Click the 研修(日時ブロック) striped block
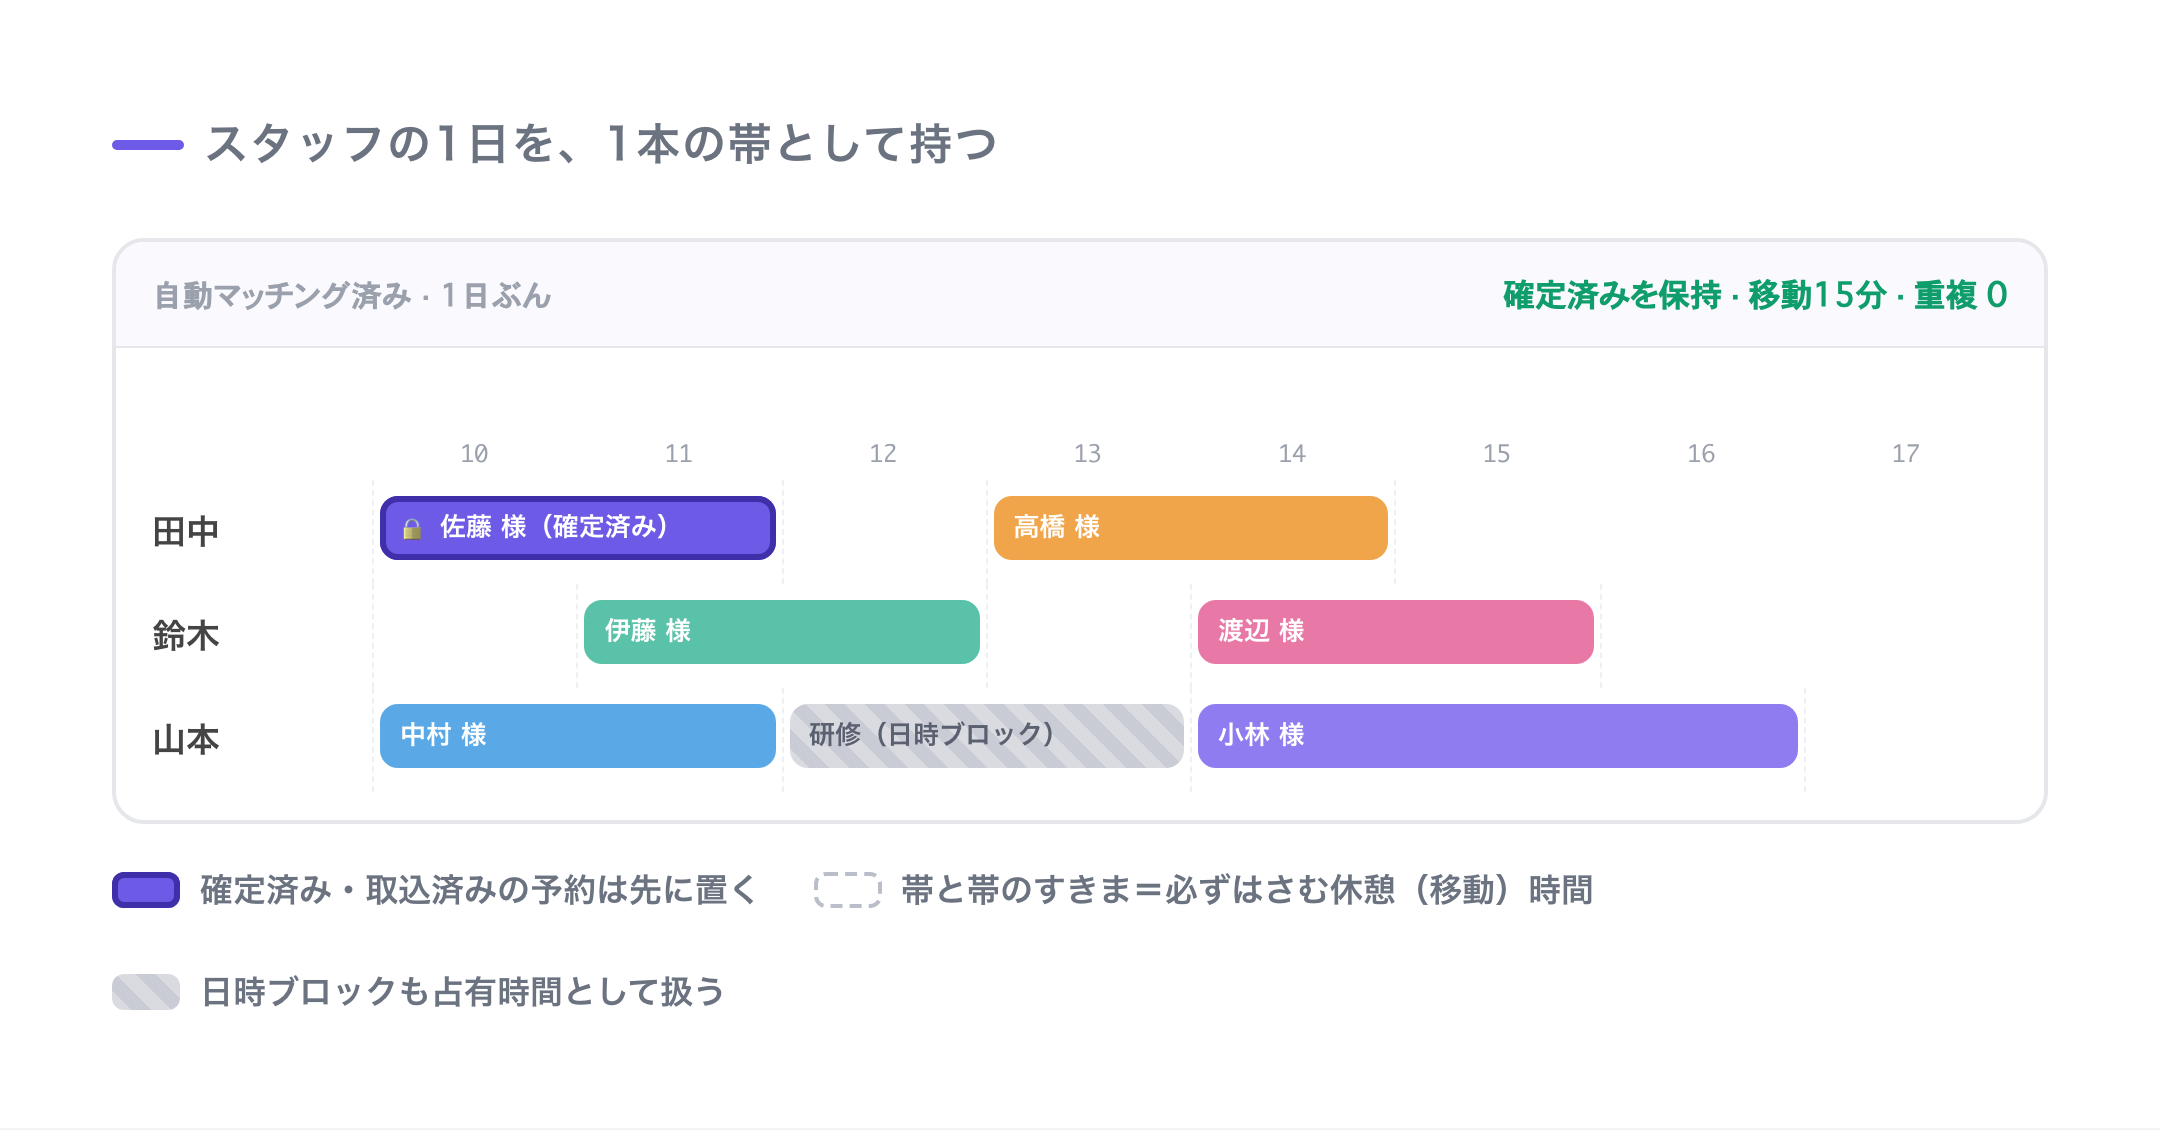Viewport: 2160px width, 1130px height. [987, 736]
